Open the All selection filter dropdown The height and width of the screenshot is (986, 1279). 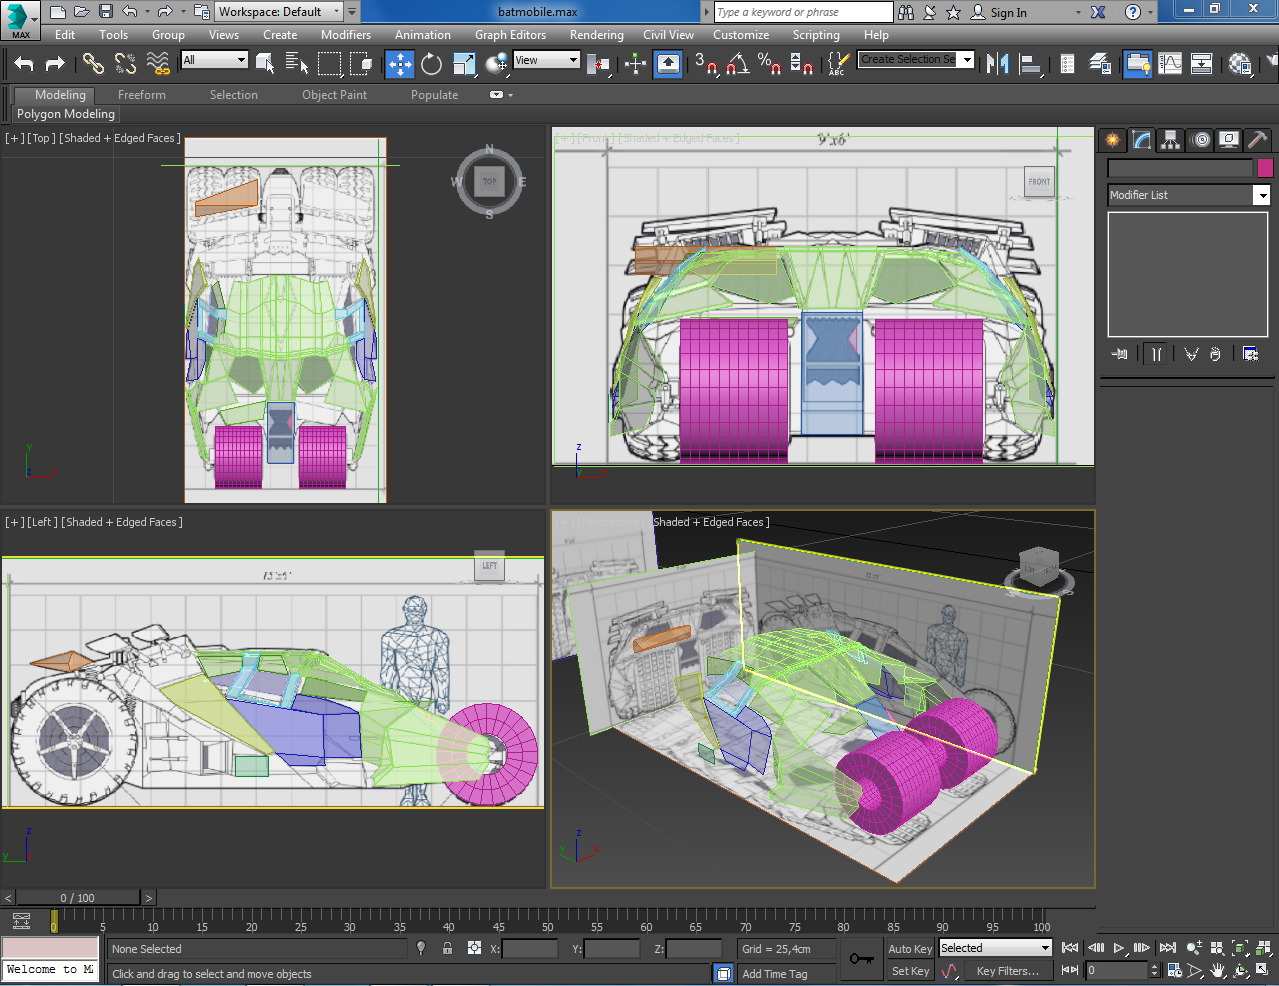(214, 60)
